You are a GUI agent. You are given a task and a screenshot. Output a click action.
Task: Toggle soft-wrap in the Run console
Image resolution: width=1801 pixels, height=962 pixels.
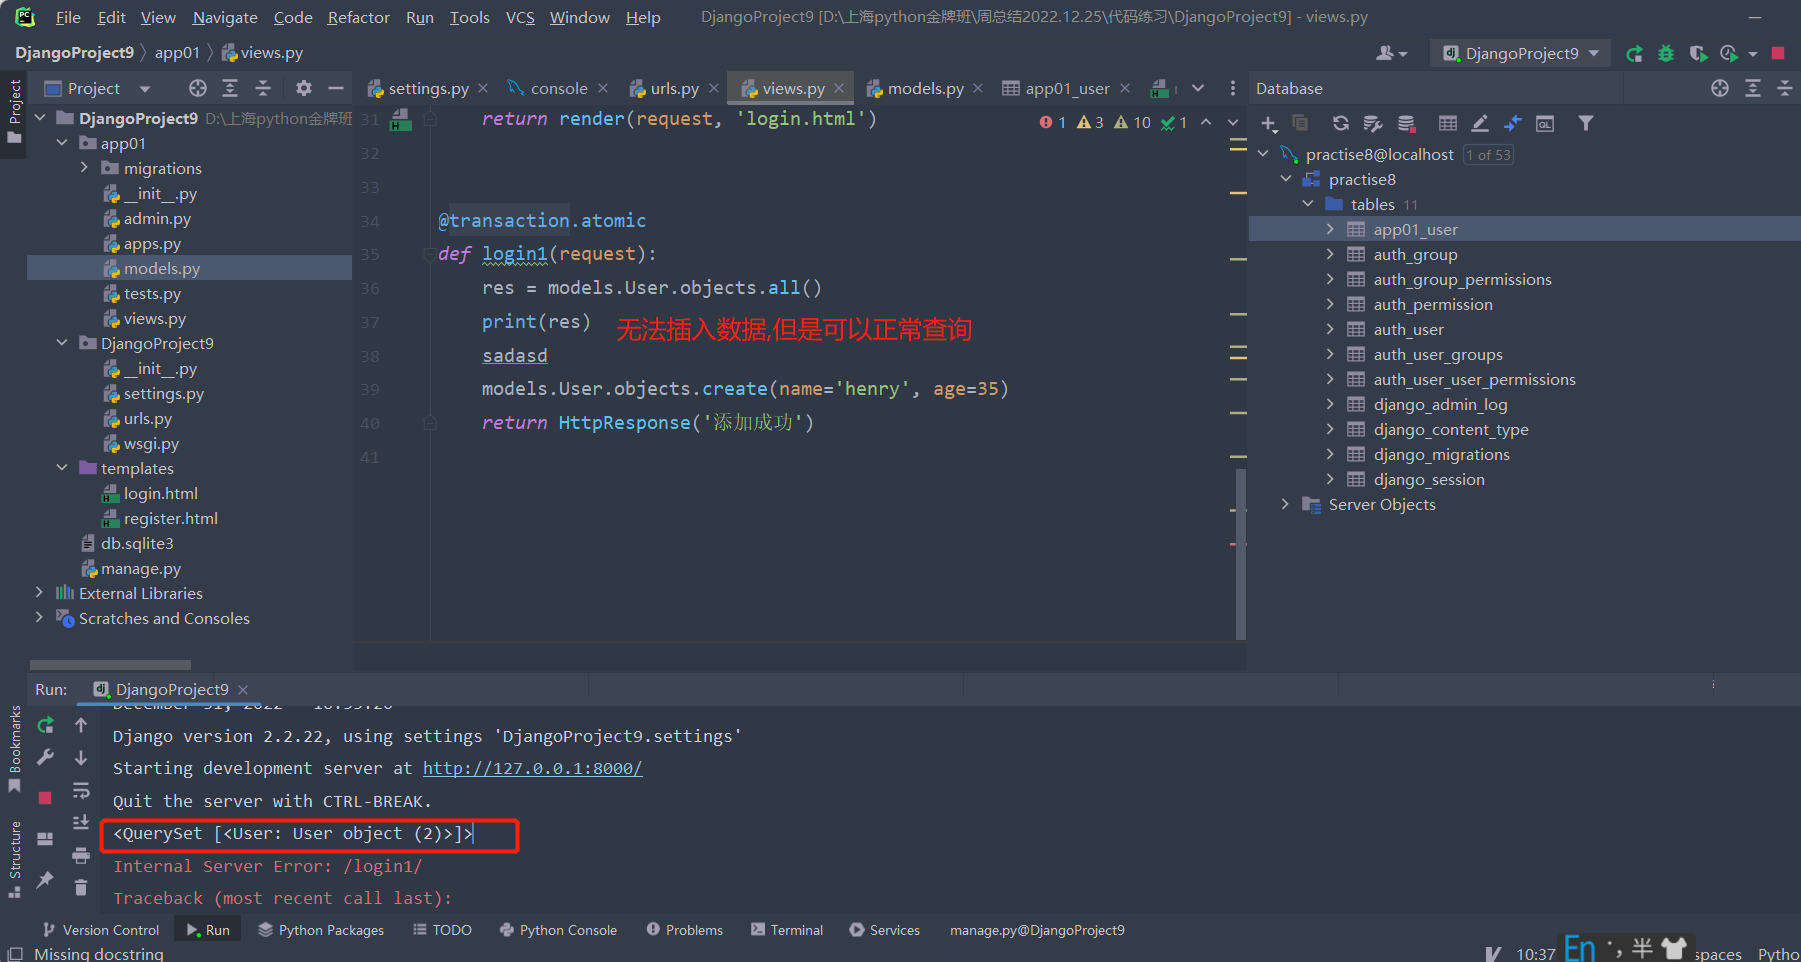tap(81, 790)
